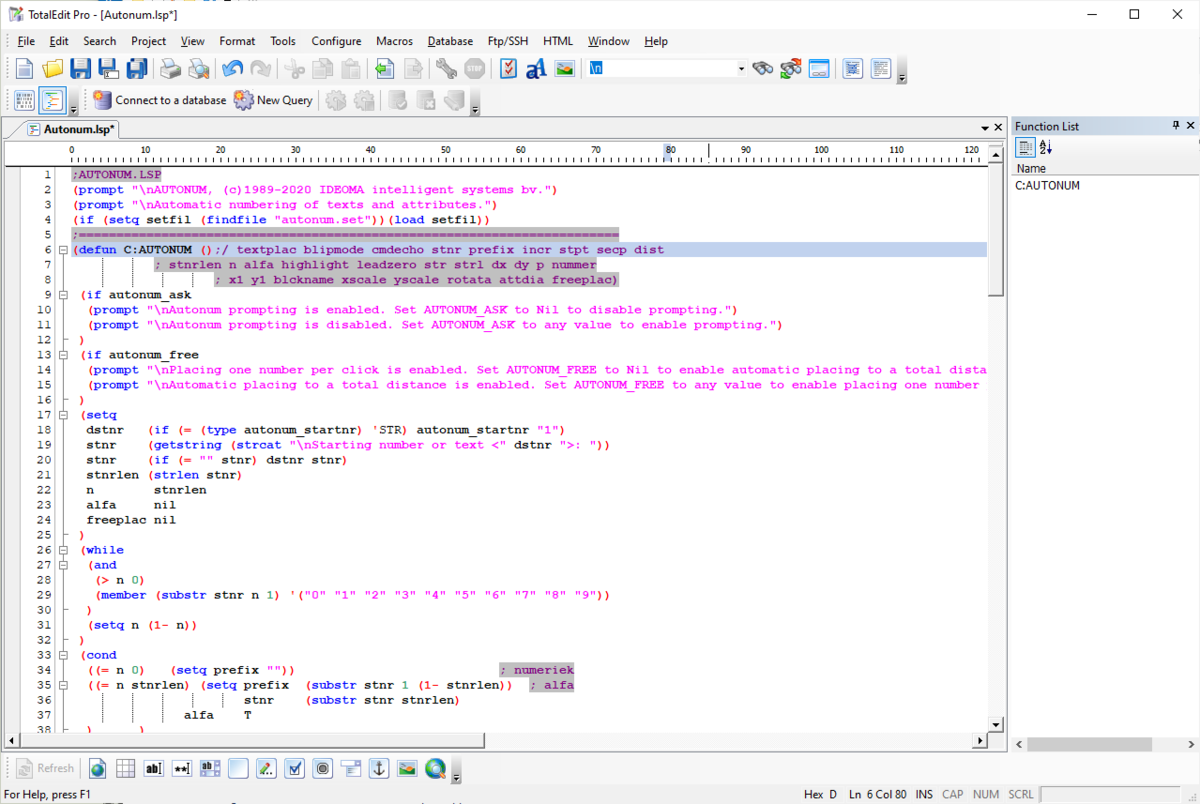Collapse the defun C:AUTONUM code fold
Viewport: 1200px width, 804px height.
pos(62,250)
